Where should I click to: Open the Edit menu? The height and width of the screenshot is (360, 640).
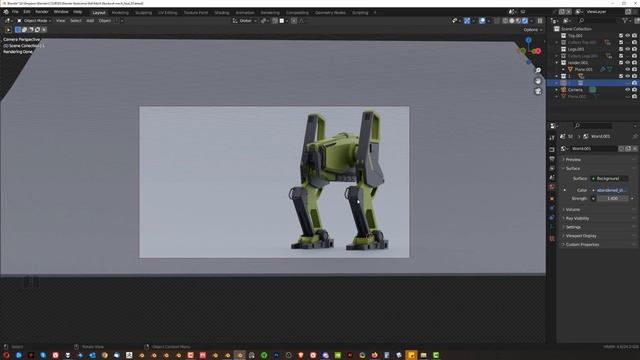point(27,12)
